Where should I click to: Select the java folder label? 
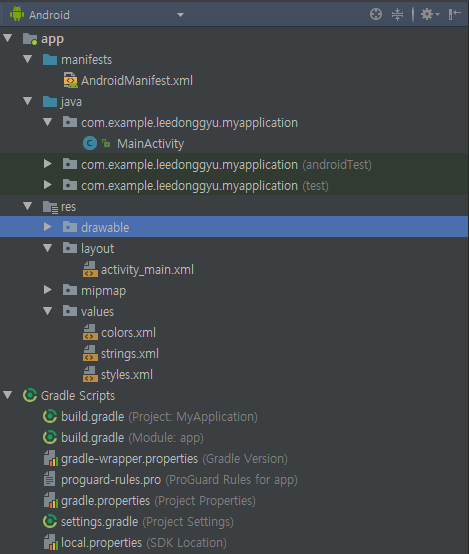[x=71, y=102]
